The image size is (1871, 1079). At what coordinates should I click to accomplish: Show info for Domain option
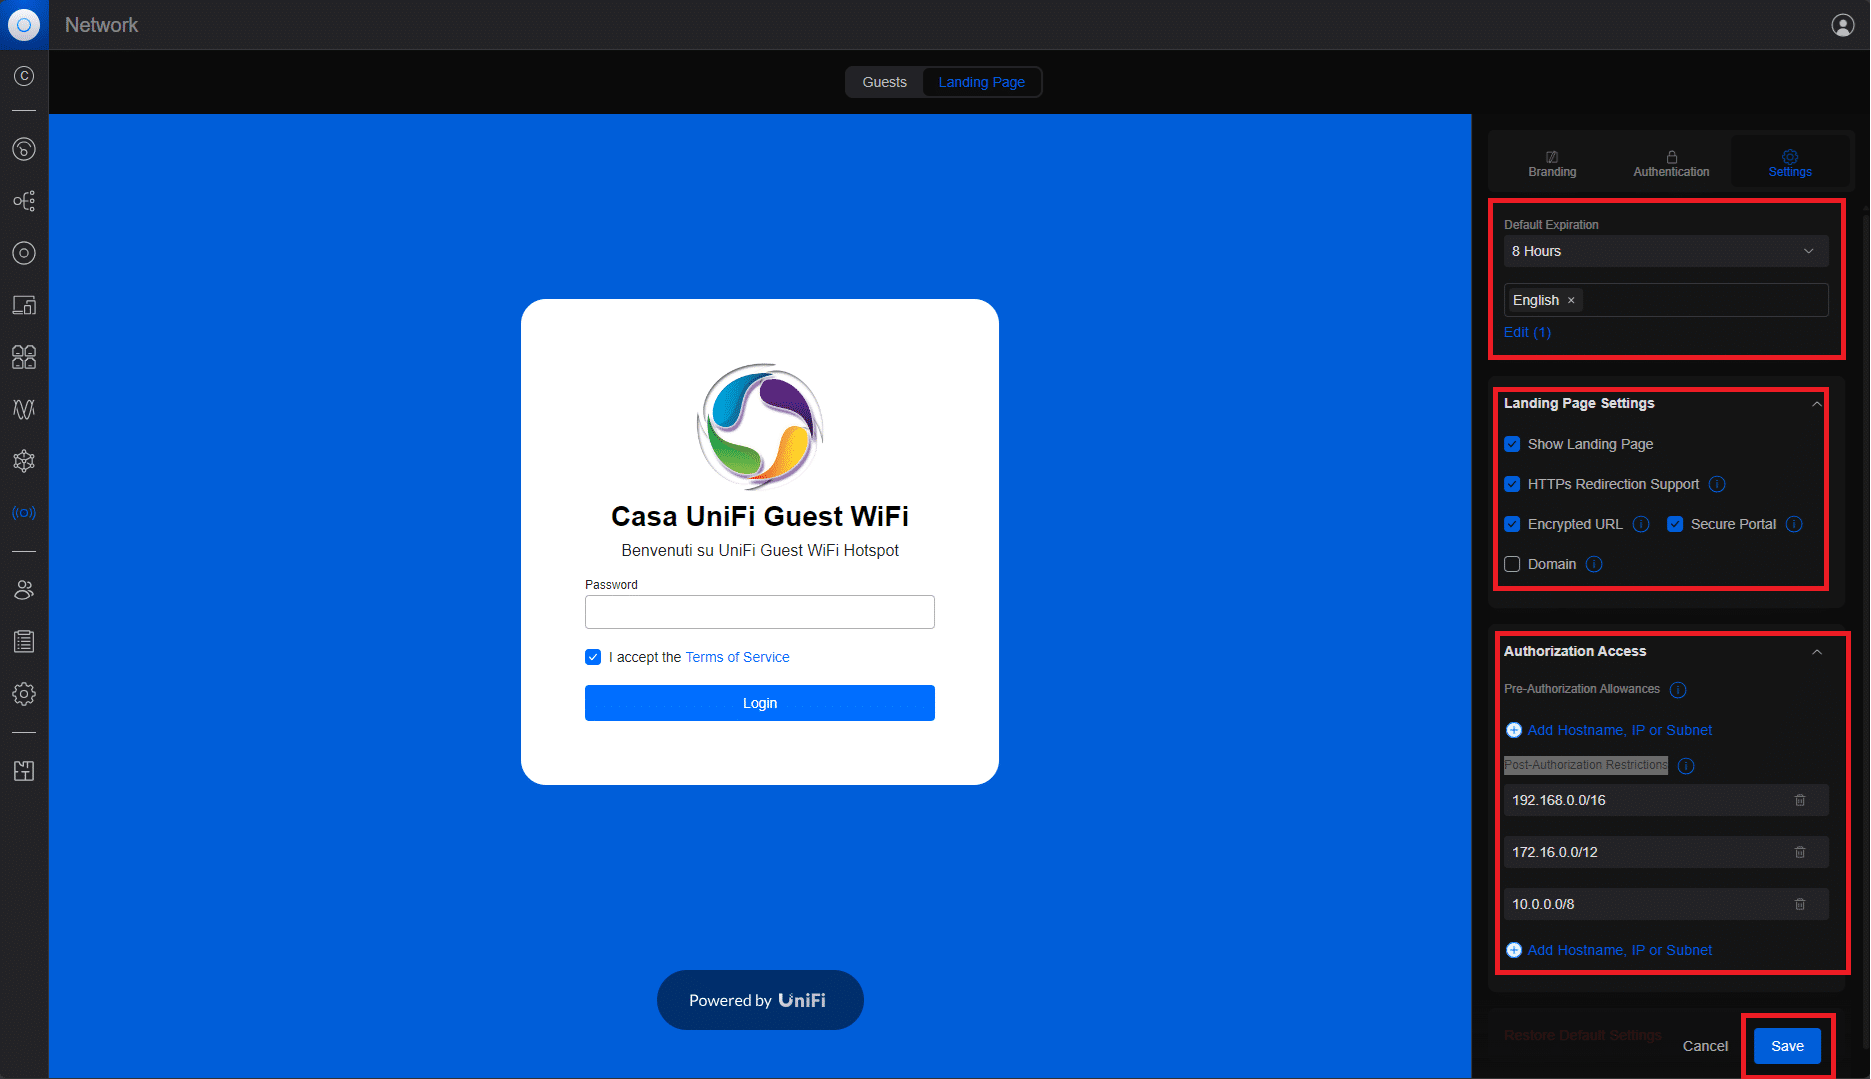(x=1594, y=564)
